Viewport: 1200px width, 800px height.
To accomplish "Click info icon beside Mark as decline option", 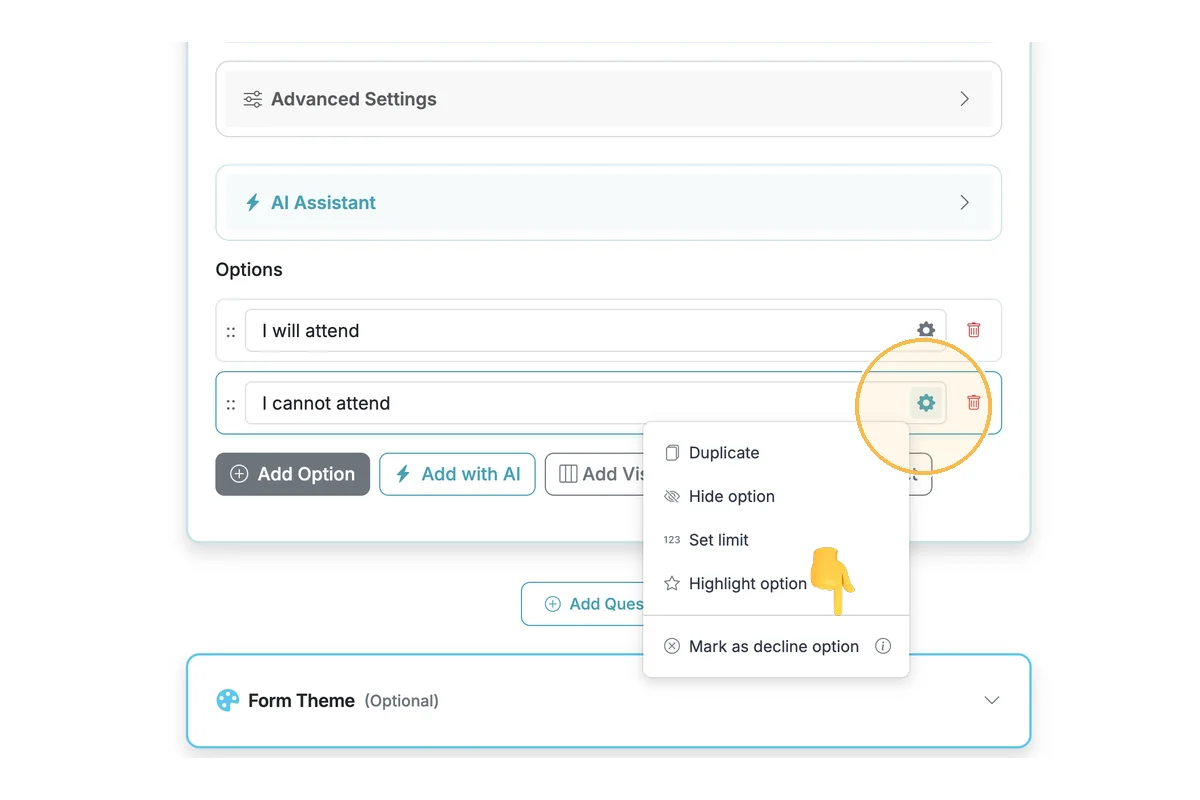I will click(882, 646).
